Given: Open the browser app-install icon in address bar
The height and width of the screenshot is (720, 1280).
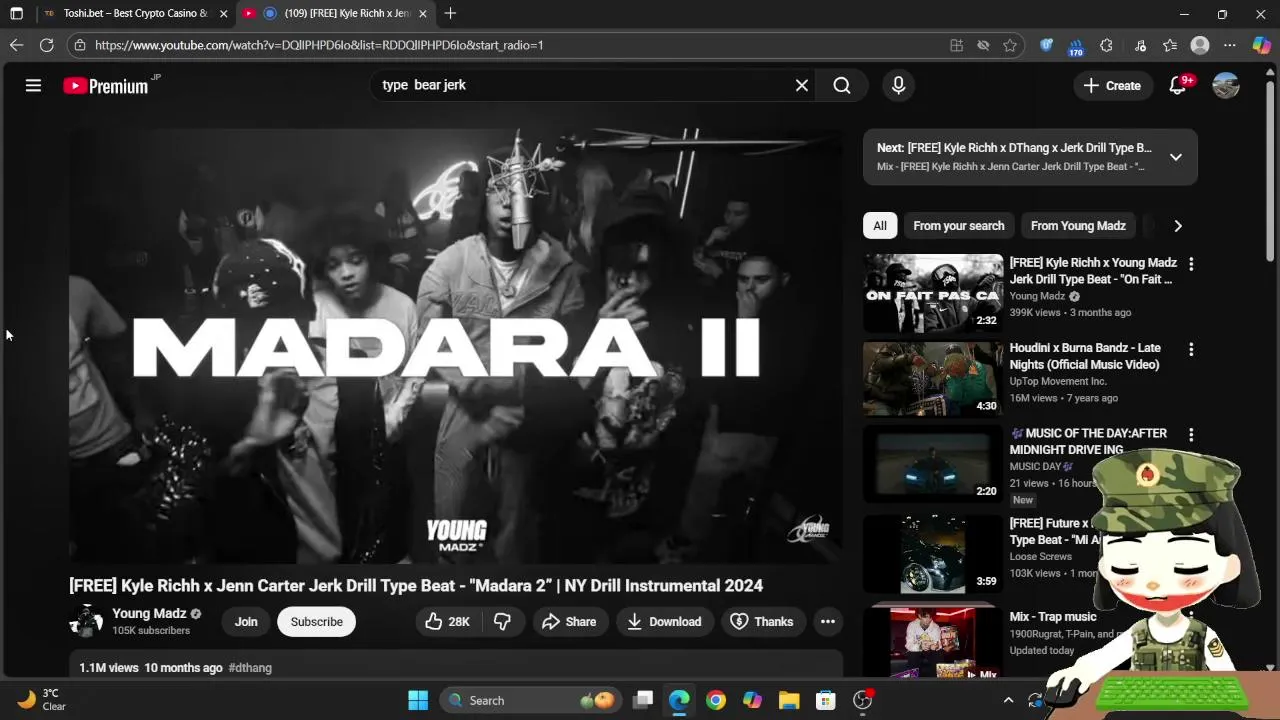Looking at the screenshot, I should pos(957,45).
